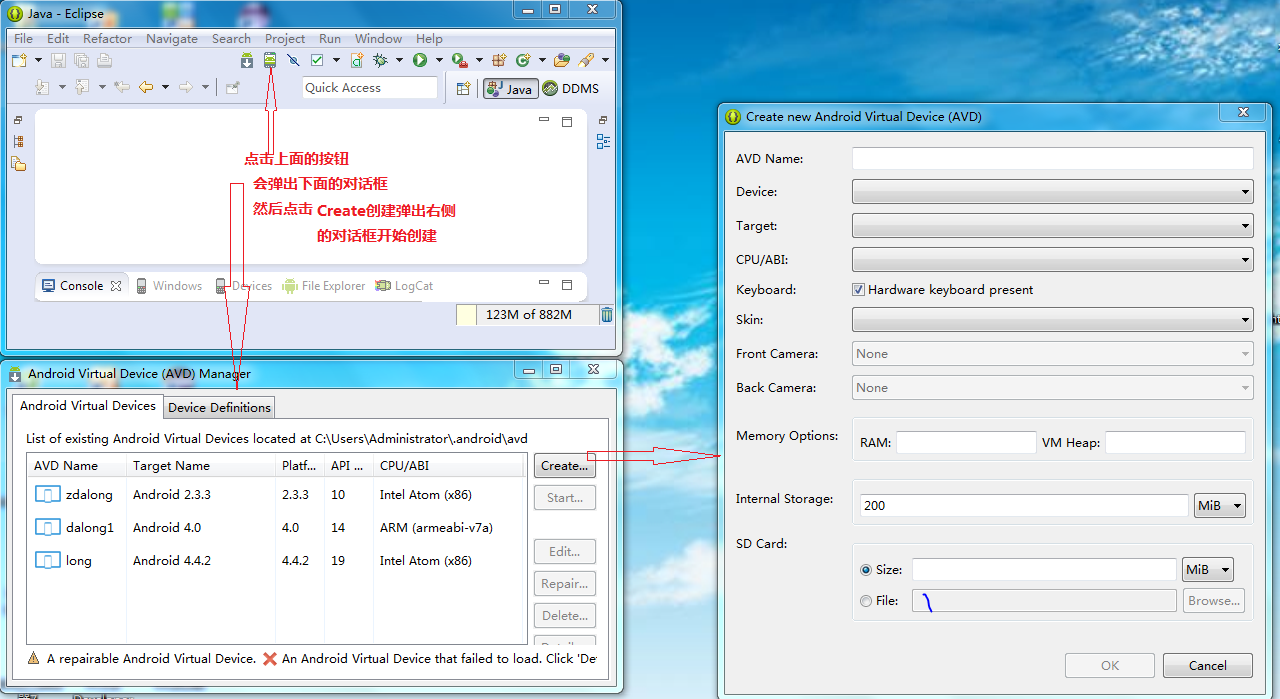The height and width of the screenshot is (699, 1280).
Task: Close the Console tab with its X
Action: pos(116,286)
